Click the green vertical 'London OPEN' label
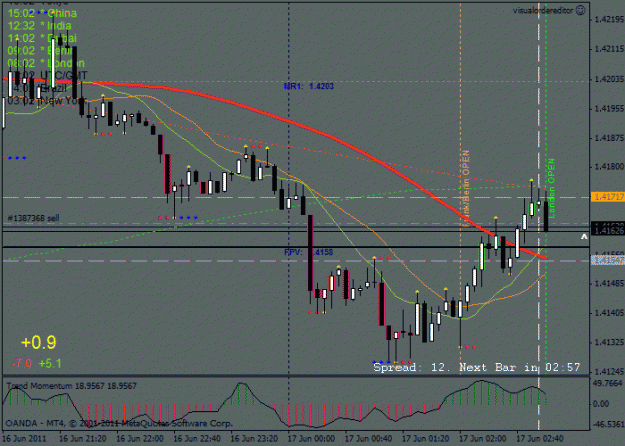 (552, 188)
